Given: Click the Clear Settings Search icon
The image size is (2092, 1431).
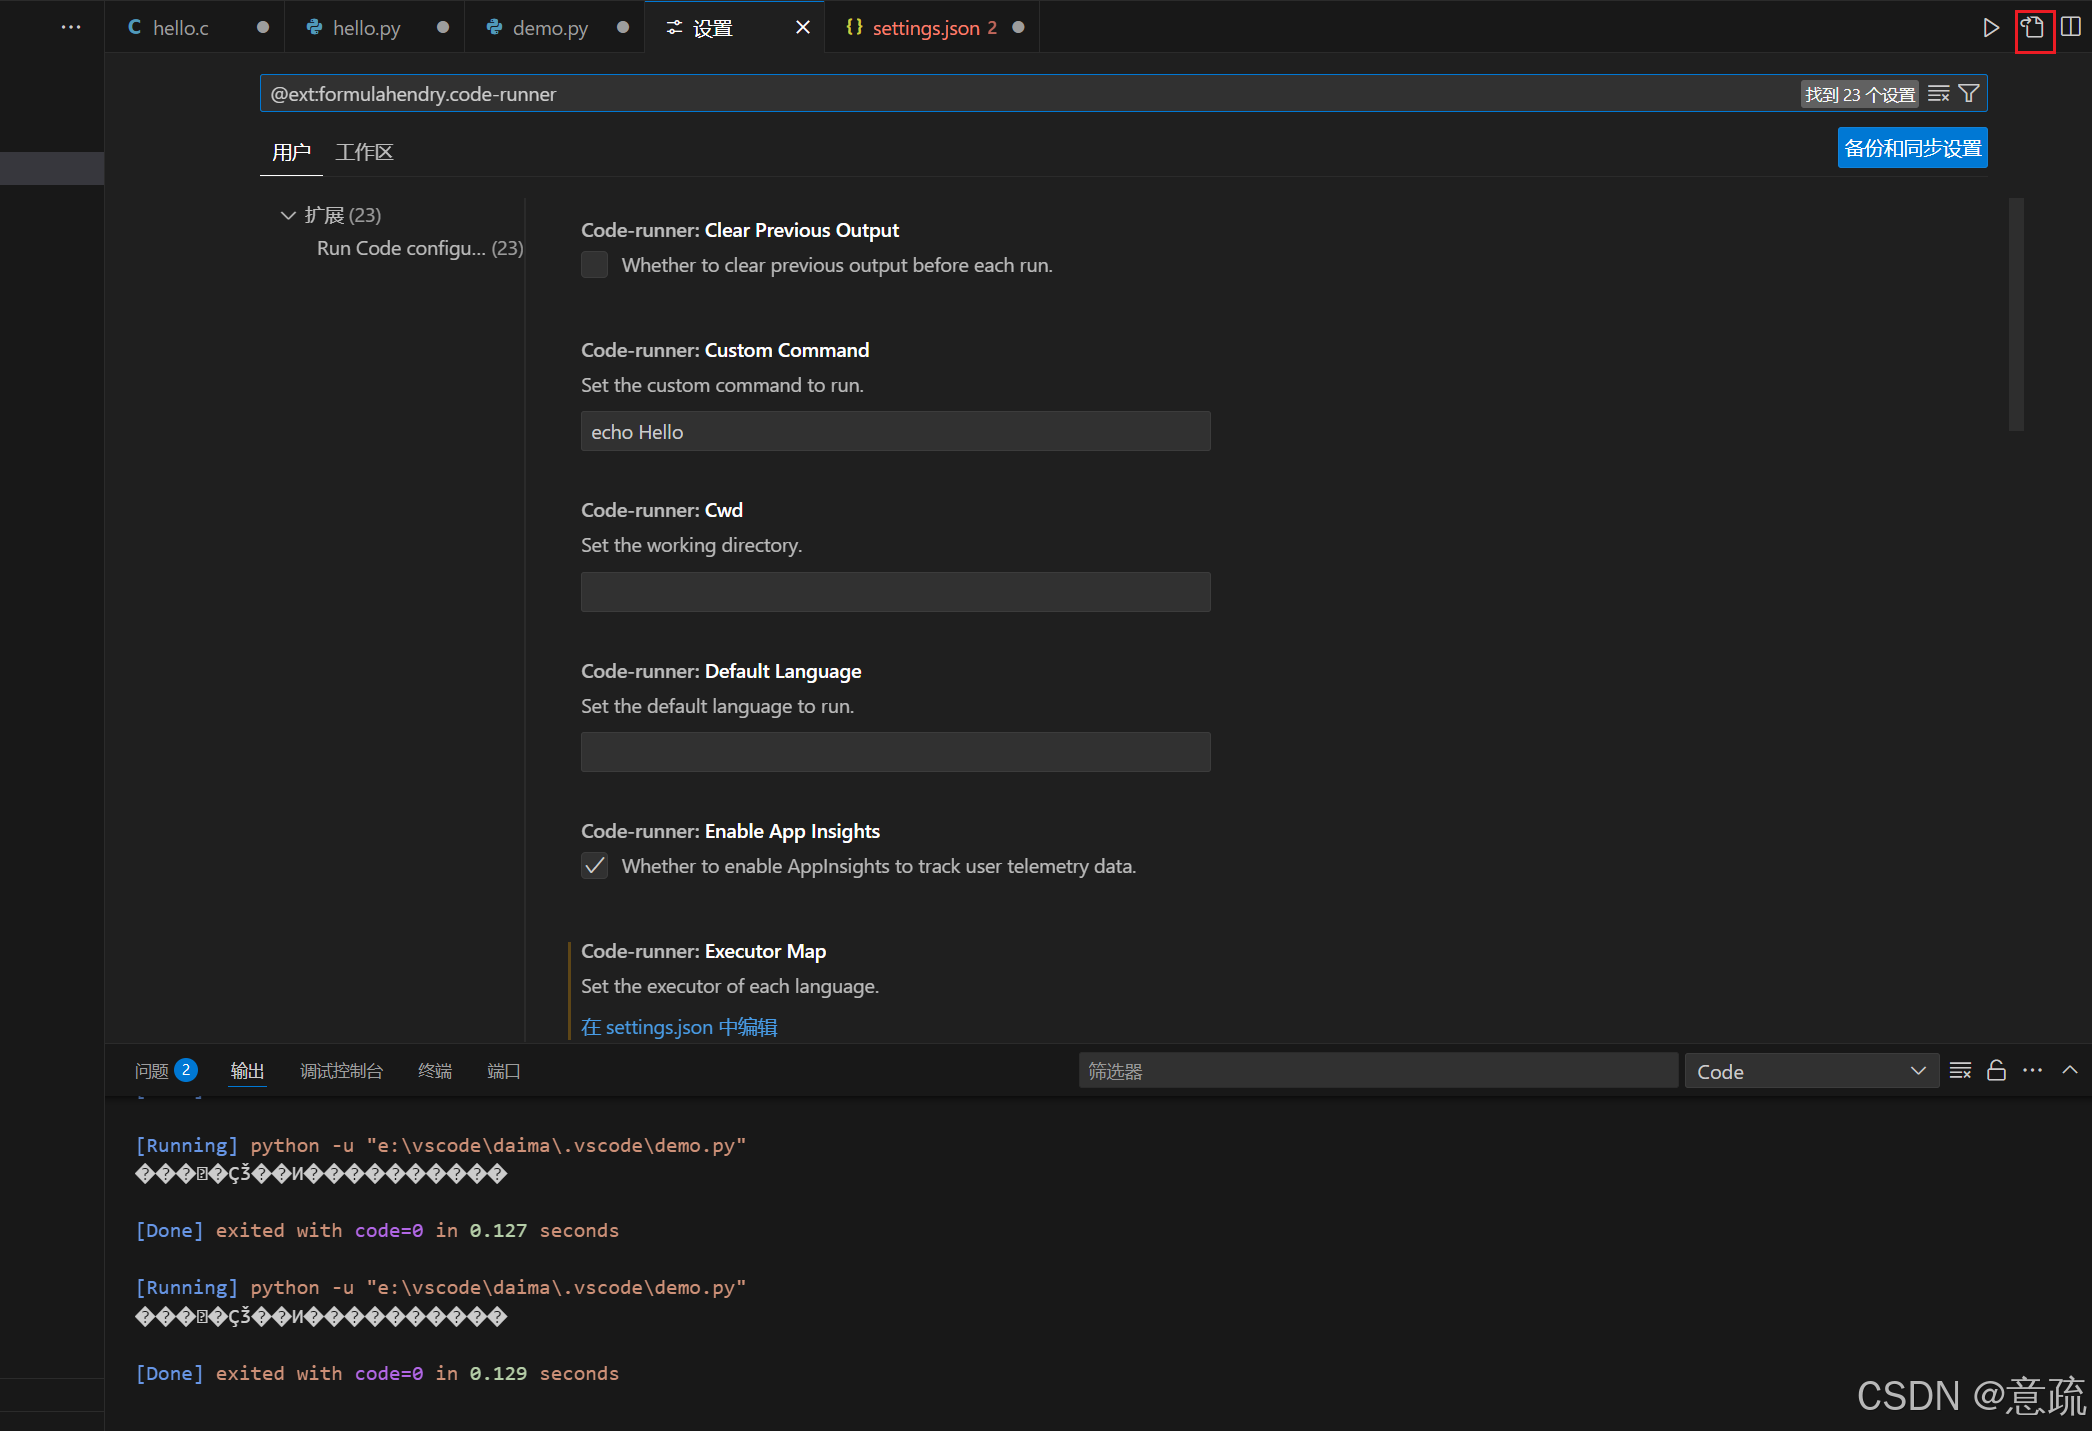Looking at the screenshot, I should (1938, 94).
